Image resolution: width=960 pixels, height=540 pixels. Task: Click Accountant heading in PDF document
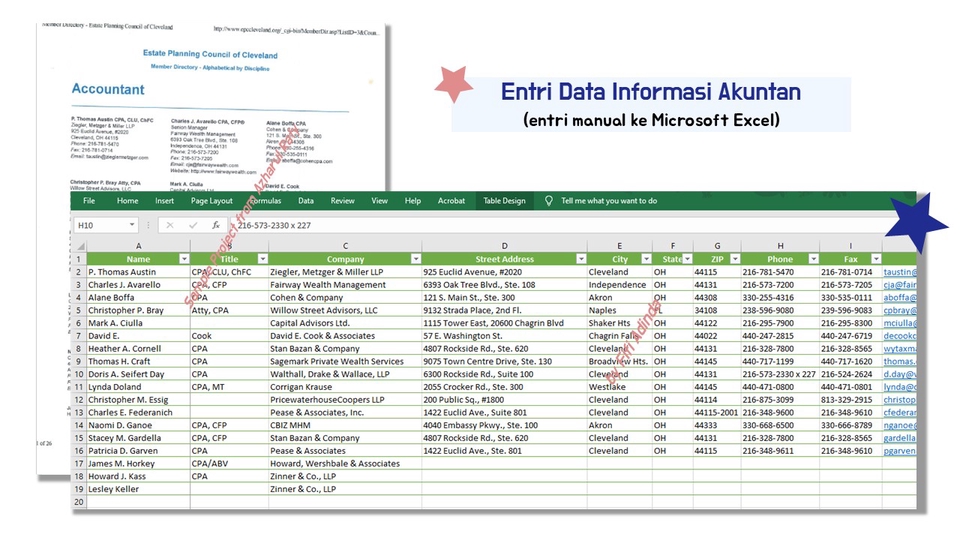[108, 89]
